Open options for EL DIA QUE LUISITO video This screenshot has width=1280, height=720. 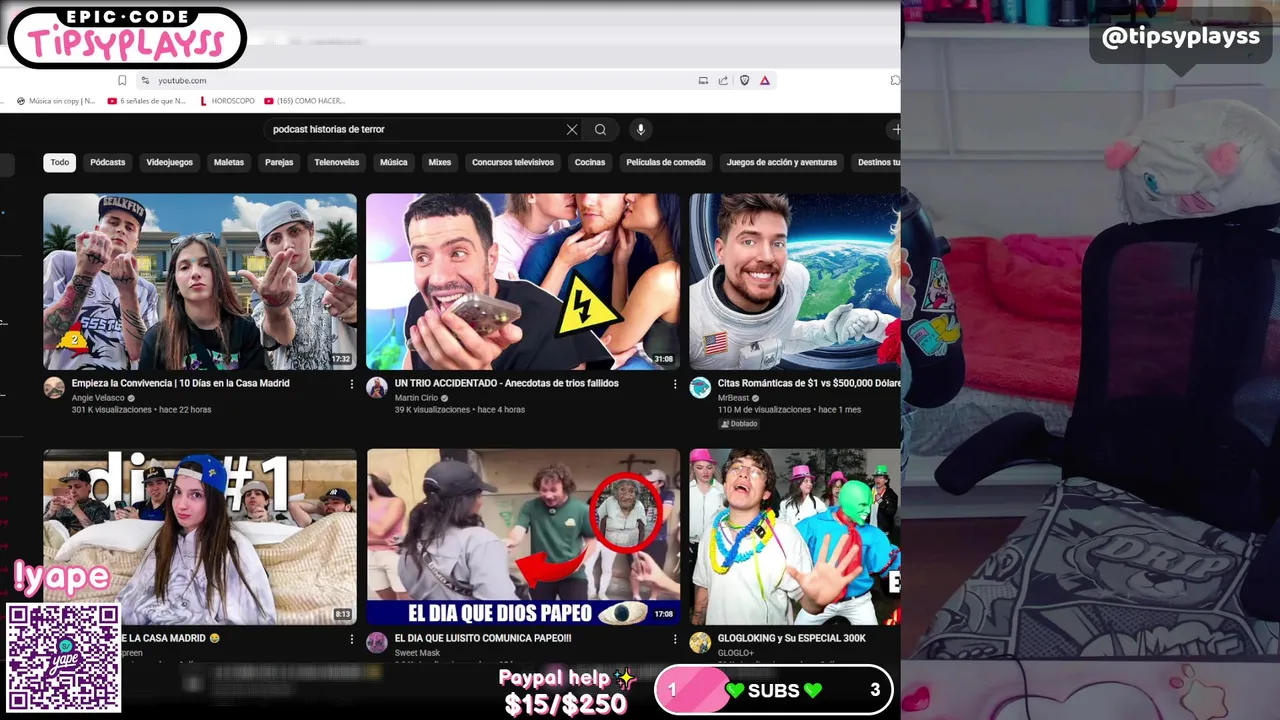pos(674,639)
